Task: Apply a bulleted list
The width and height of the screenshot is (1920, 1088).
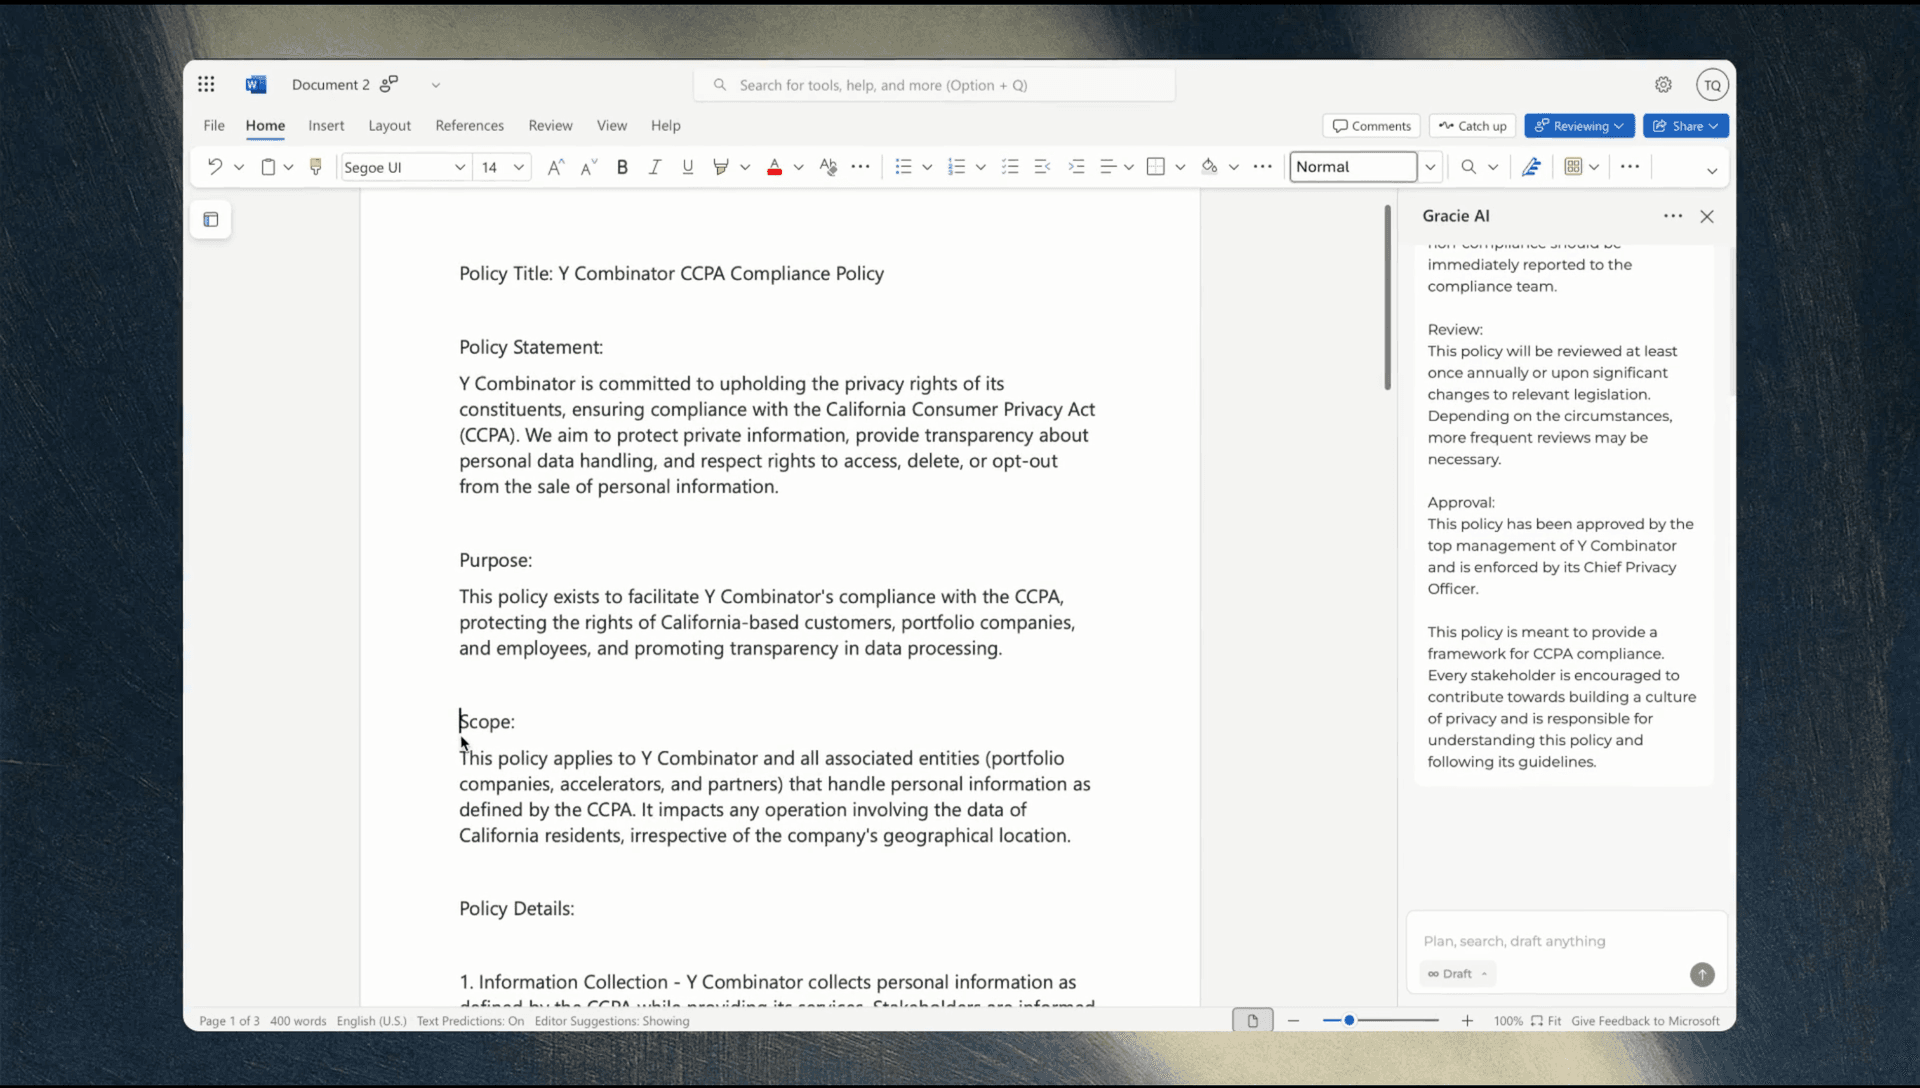Action: click(x=906, y=167)
